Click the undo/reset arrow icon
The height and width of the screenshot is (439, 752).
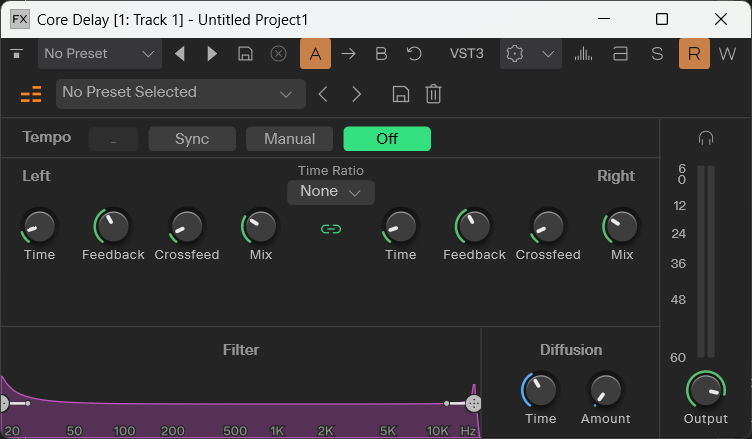tap(414, 53)
